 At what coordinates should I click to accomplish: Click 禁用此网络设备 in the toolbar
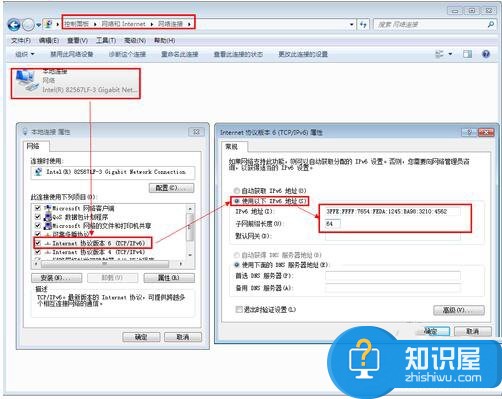click(x=72, y=54)
